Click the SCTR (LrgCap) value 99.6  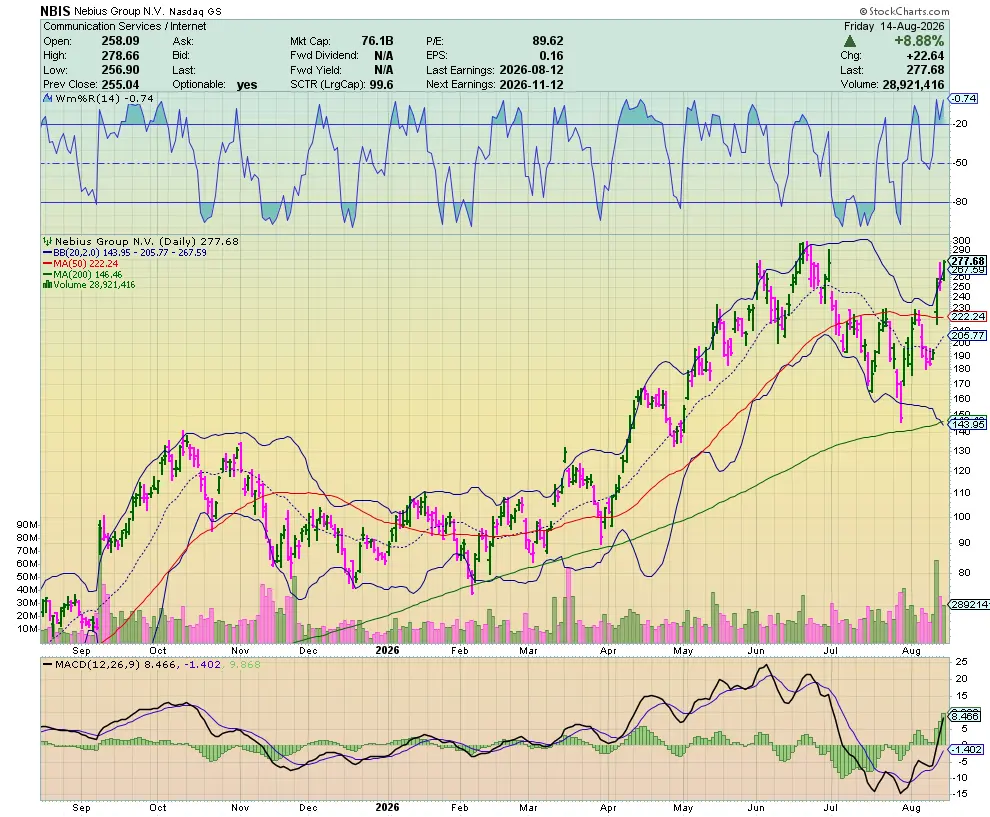(381, 85)
